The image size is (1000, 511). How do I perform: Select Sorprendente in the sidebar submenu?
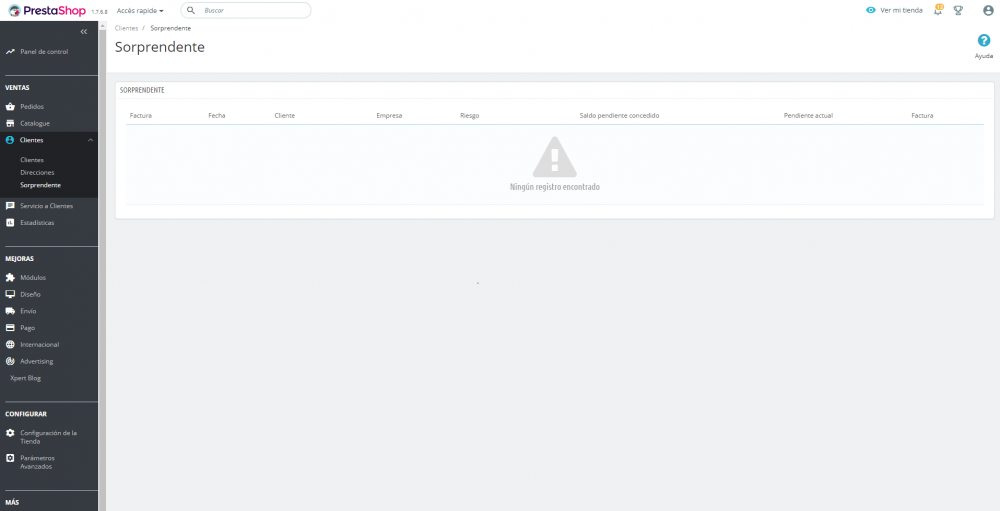pyautogui.click(x=40, y=185)
